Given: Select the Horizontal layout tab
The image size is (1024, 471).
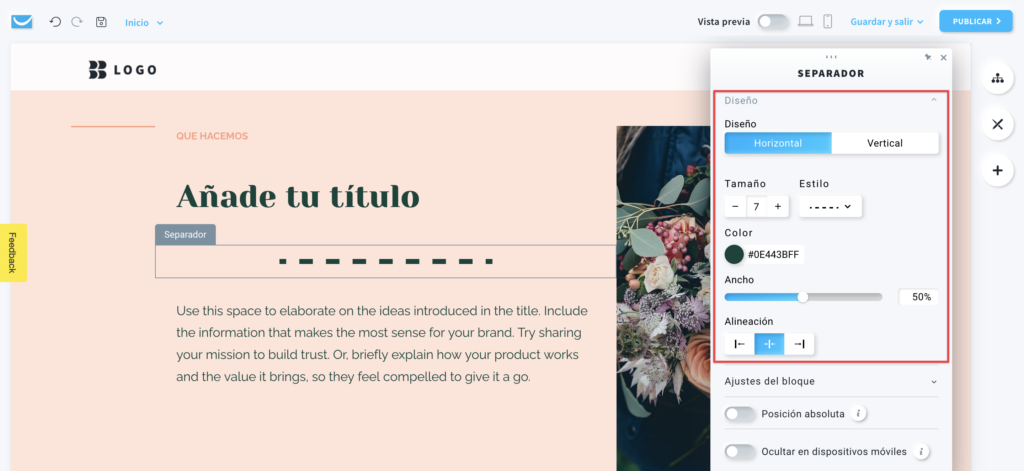Looking at the screenshot, I should [x=778, y=143].
